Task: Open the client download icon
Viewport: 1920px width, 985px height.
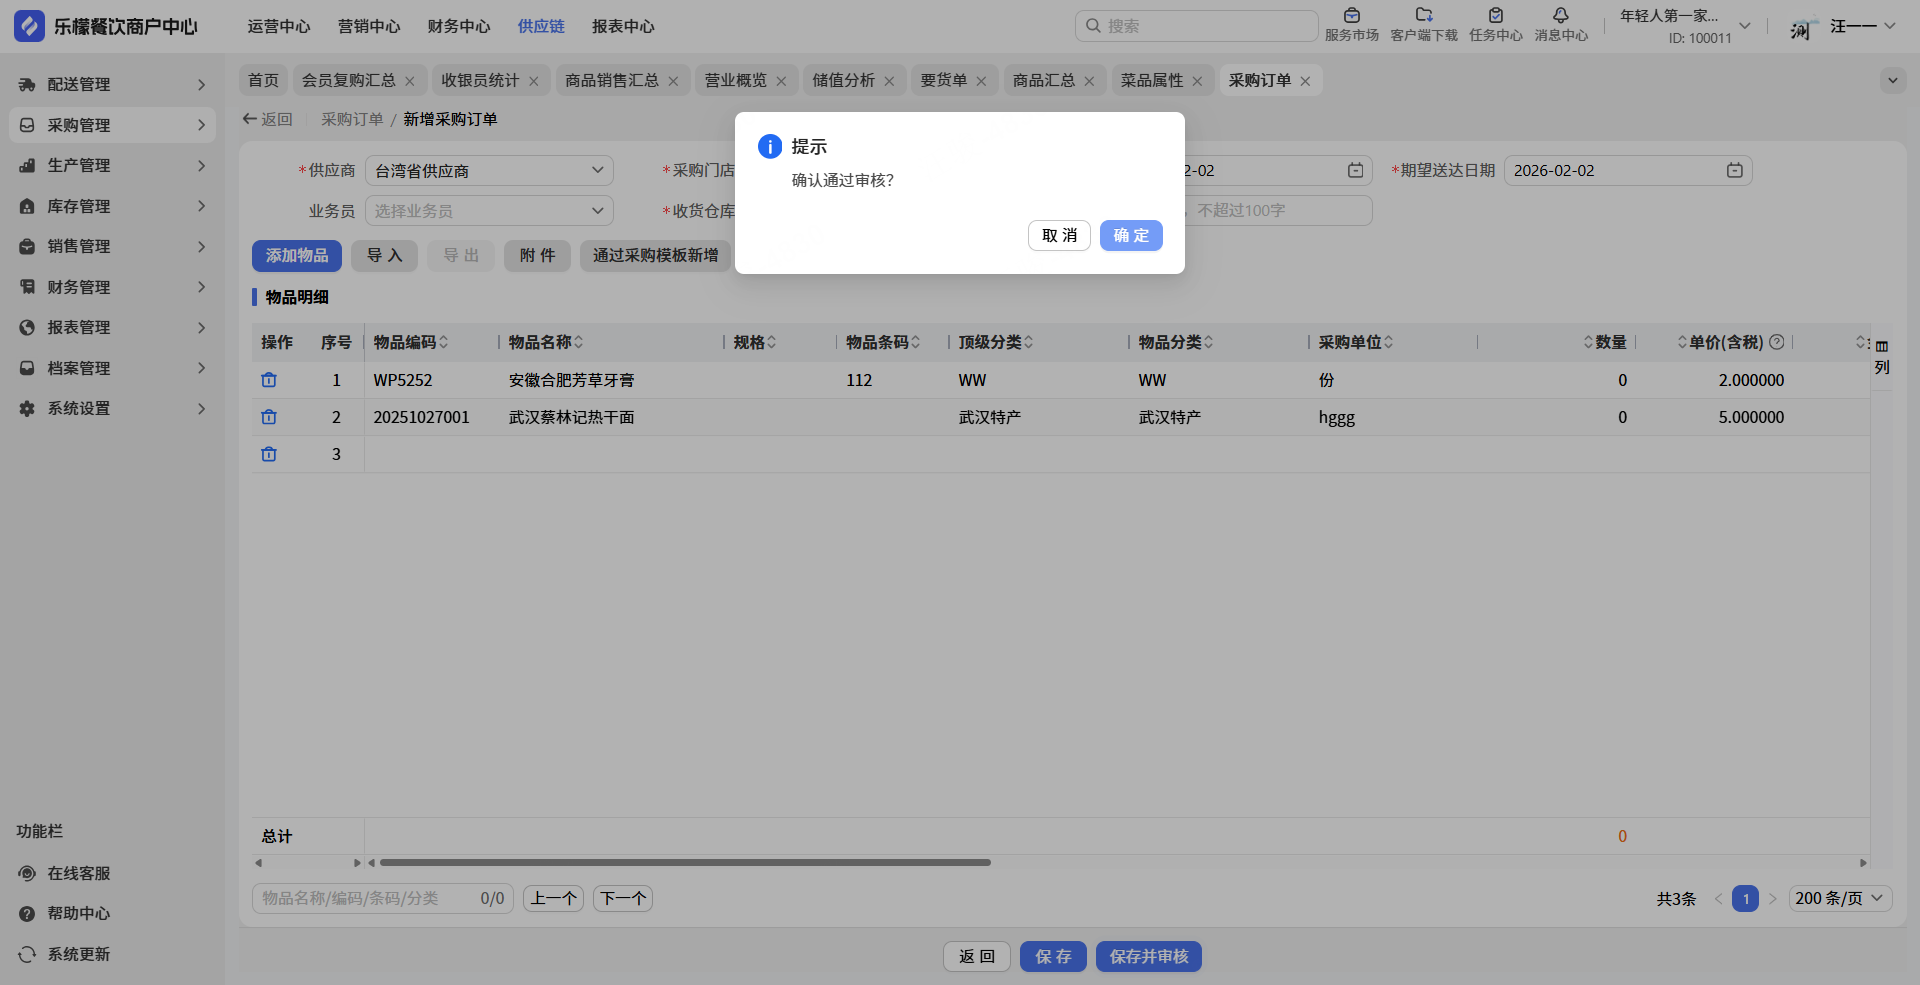Action: click(1423, 16)
